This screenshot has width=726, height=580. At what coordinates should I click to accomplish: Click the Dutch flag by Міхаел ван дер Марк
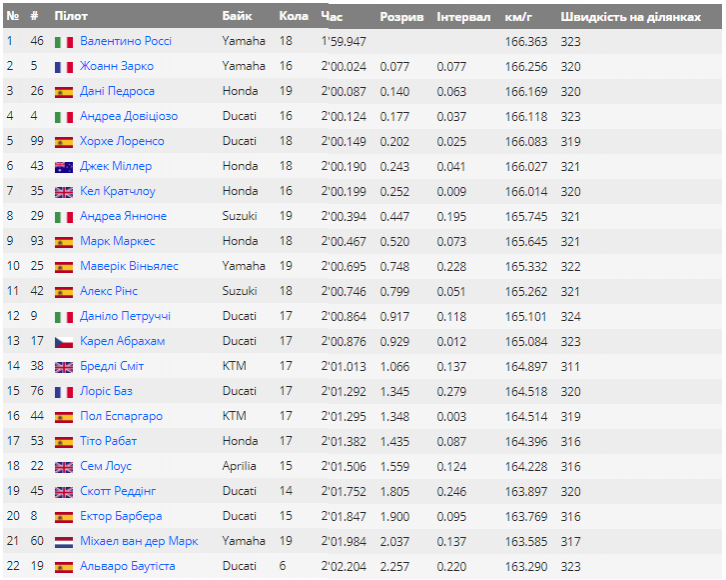[64, 542]
